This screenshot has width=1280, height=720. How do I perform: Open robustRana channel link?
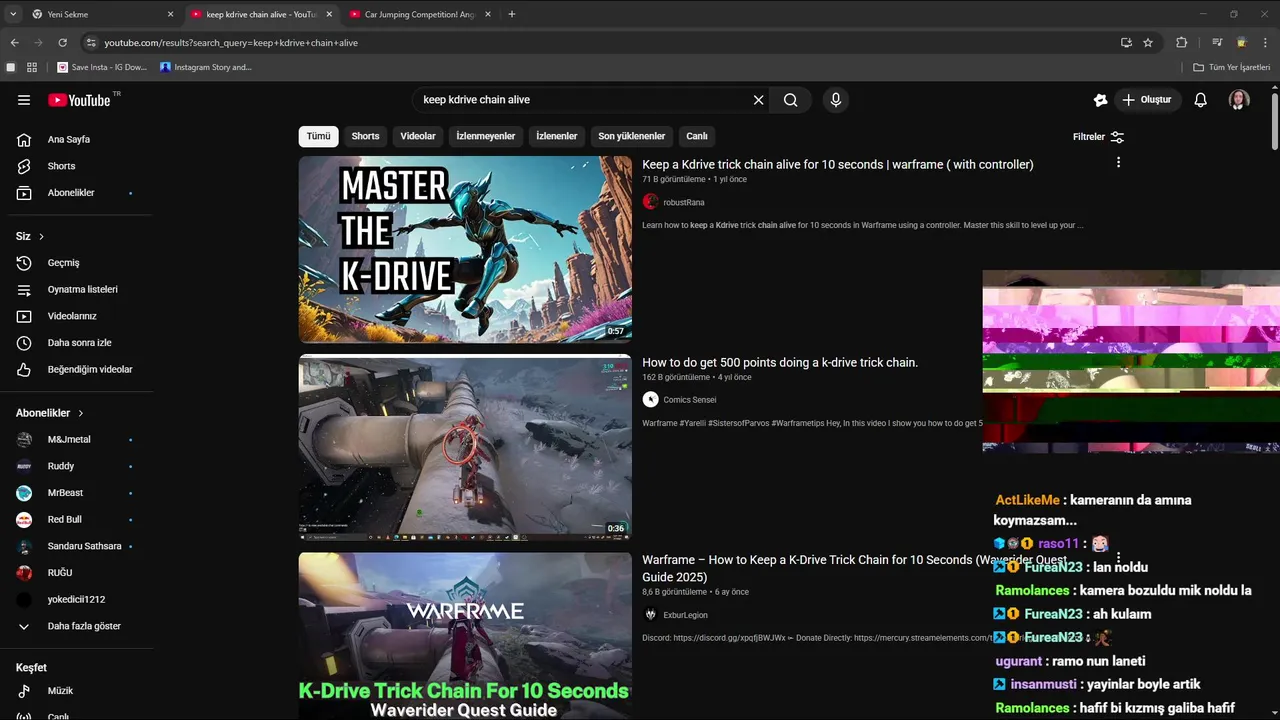[683, 203]
